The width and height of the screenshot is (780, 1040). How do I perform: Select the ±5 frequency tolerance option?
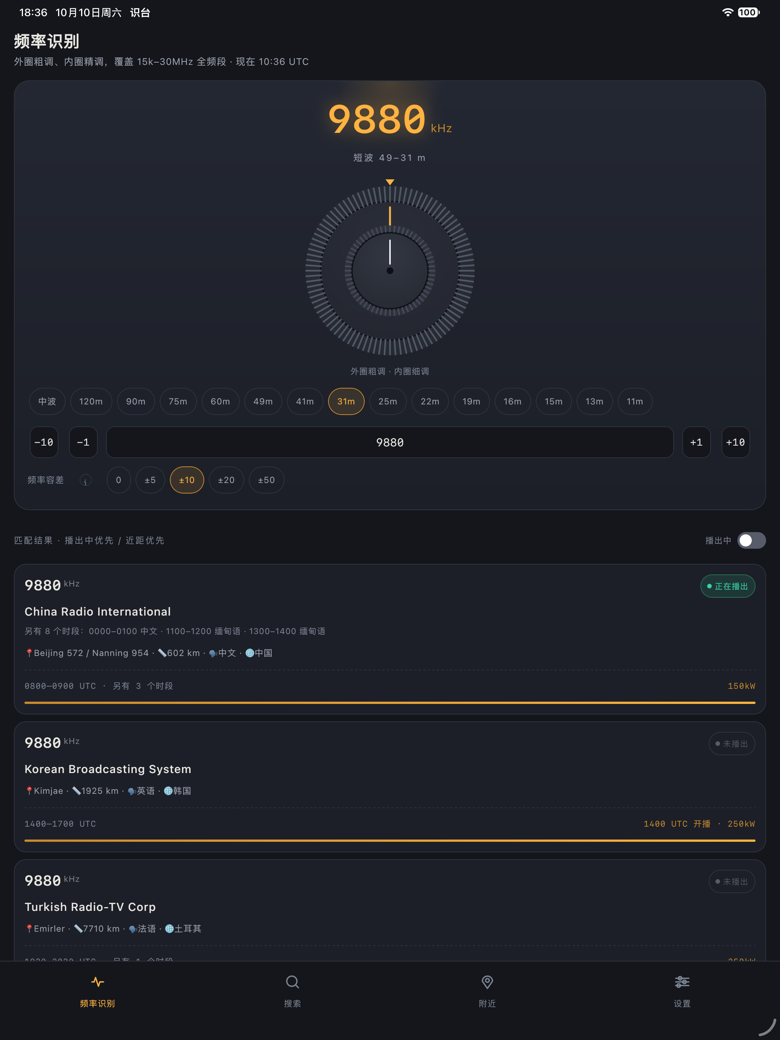pos(151,480)
